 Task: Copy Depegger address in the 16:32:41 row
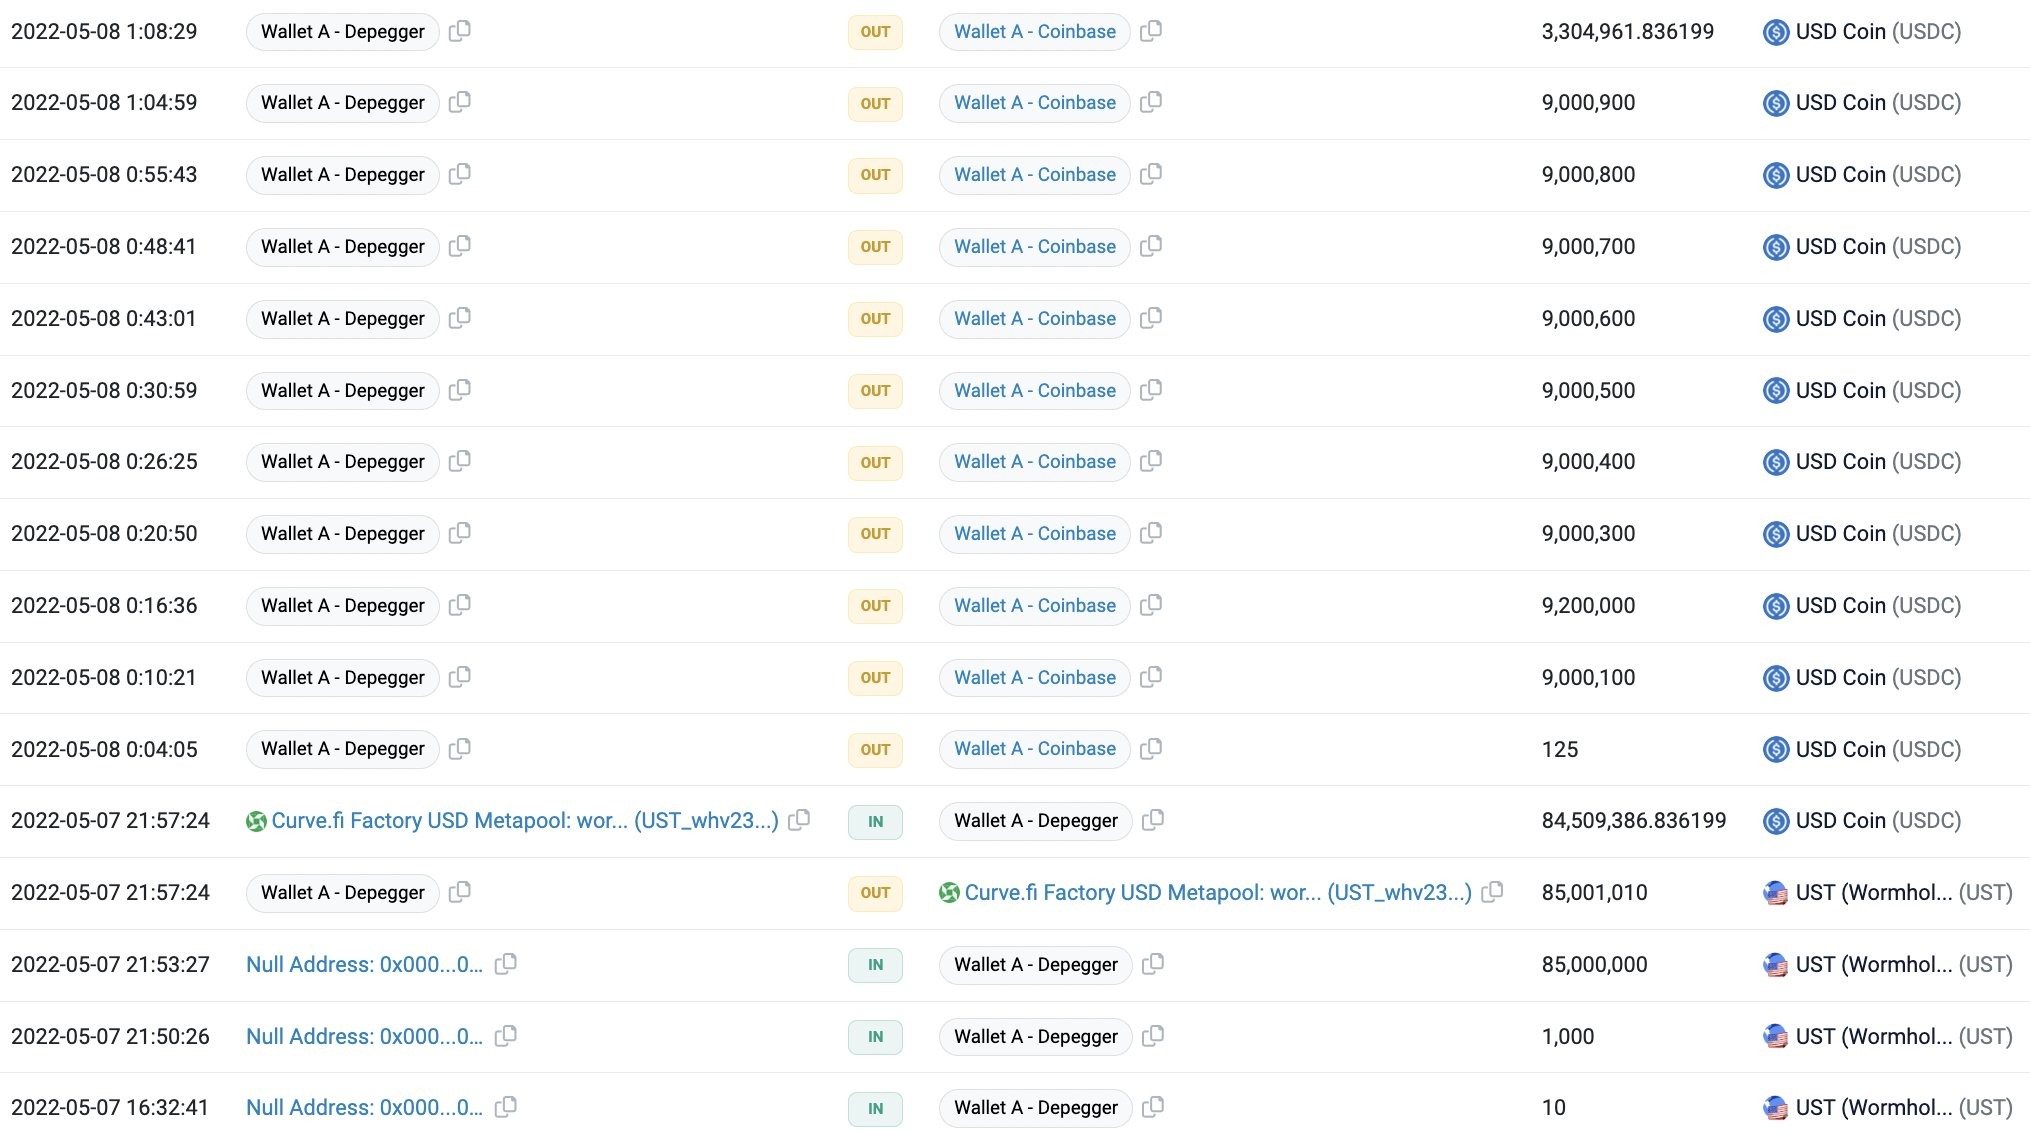1153,1107
